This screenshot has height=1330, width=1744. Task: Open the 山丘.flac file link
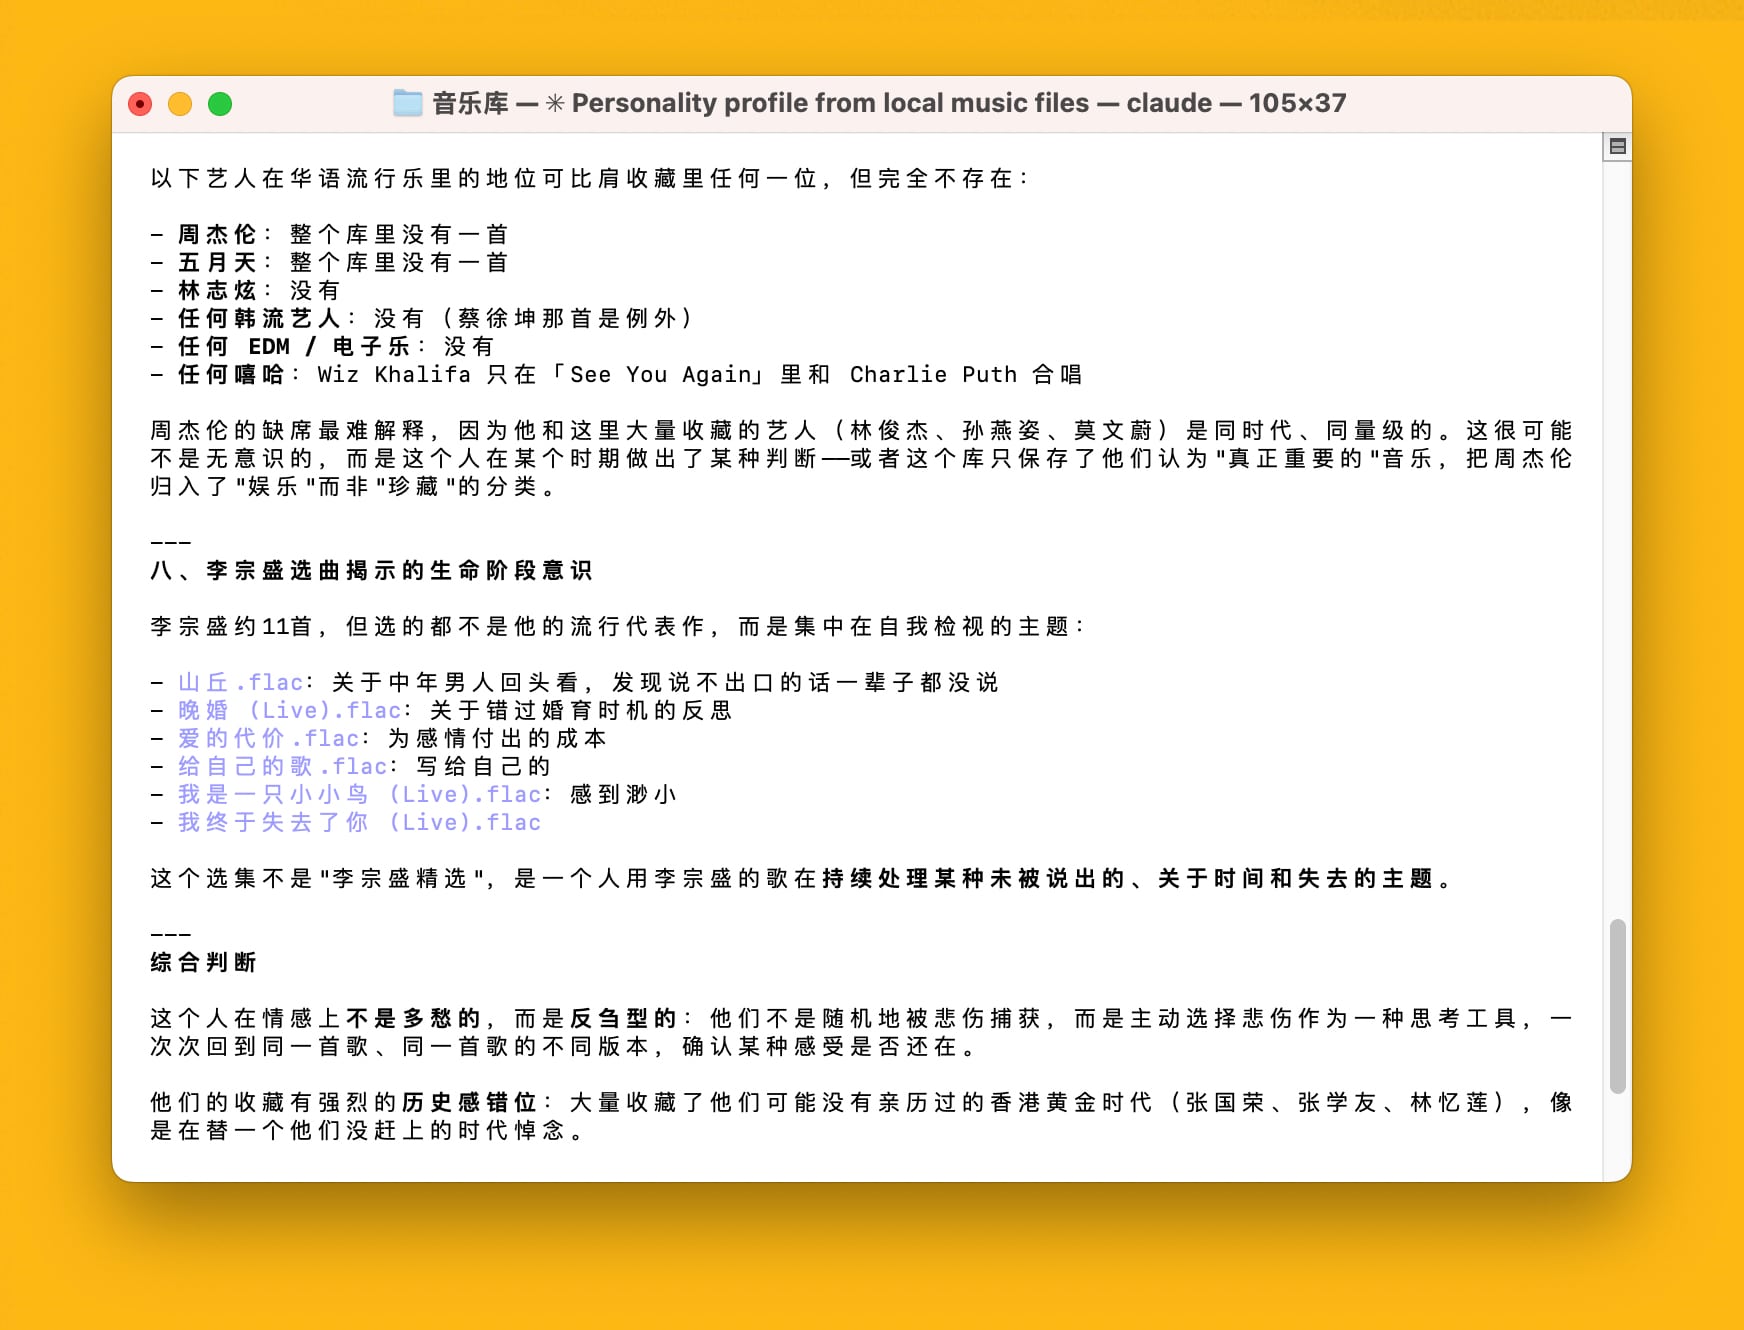tap(240, 682)
